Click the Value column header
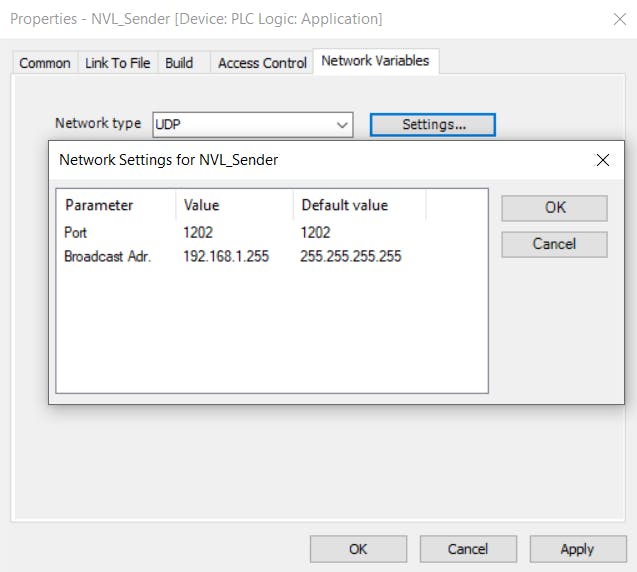The width and height of the screenshot is (637, 572). (201, 205)
